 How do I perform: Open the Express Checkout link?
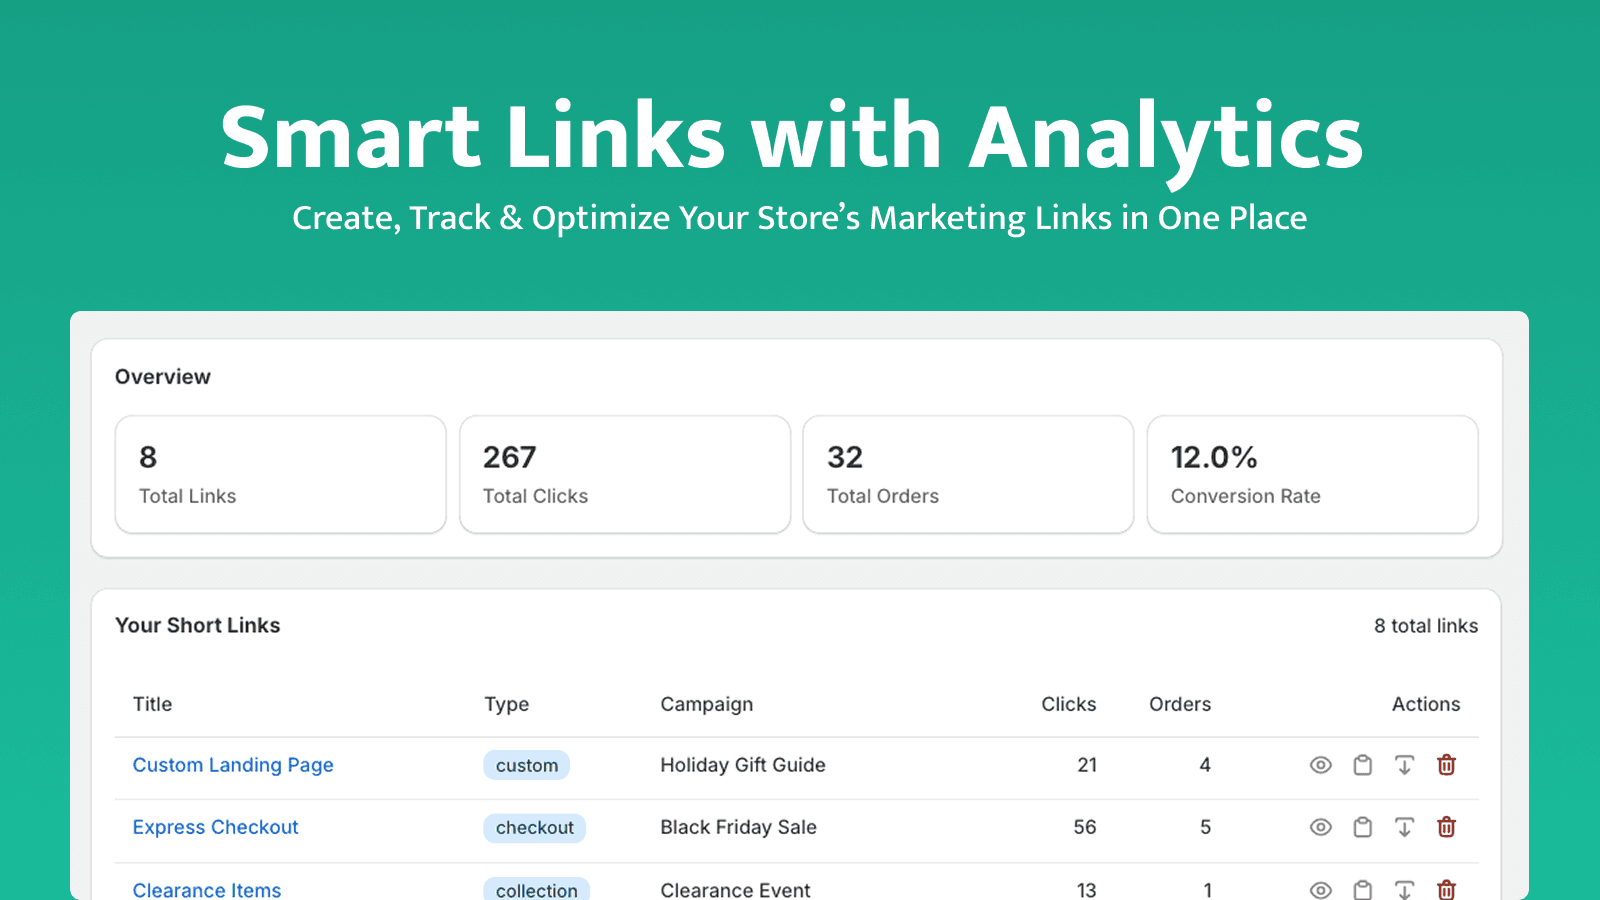pos(215,827)
